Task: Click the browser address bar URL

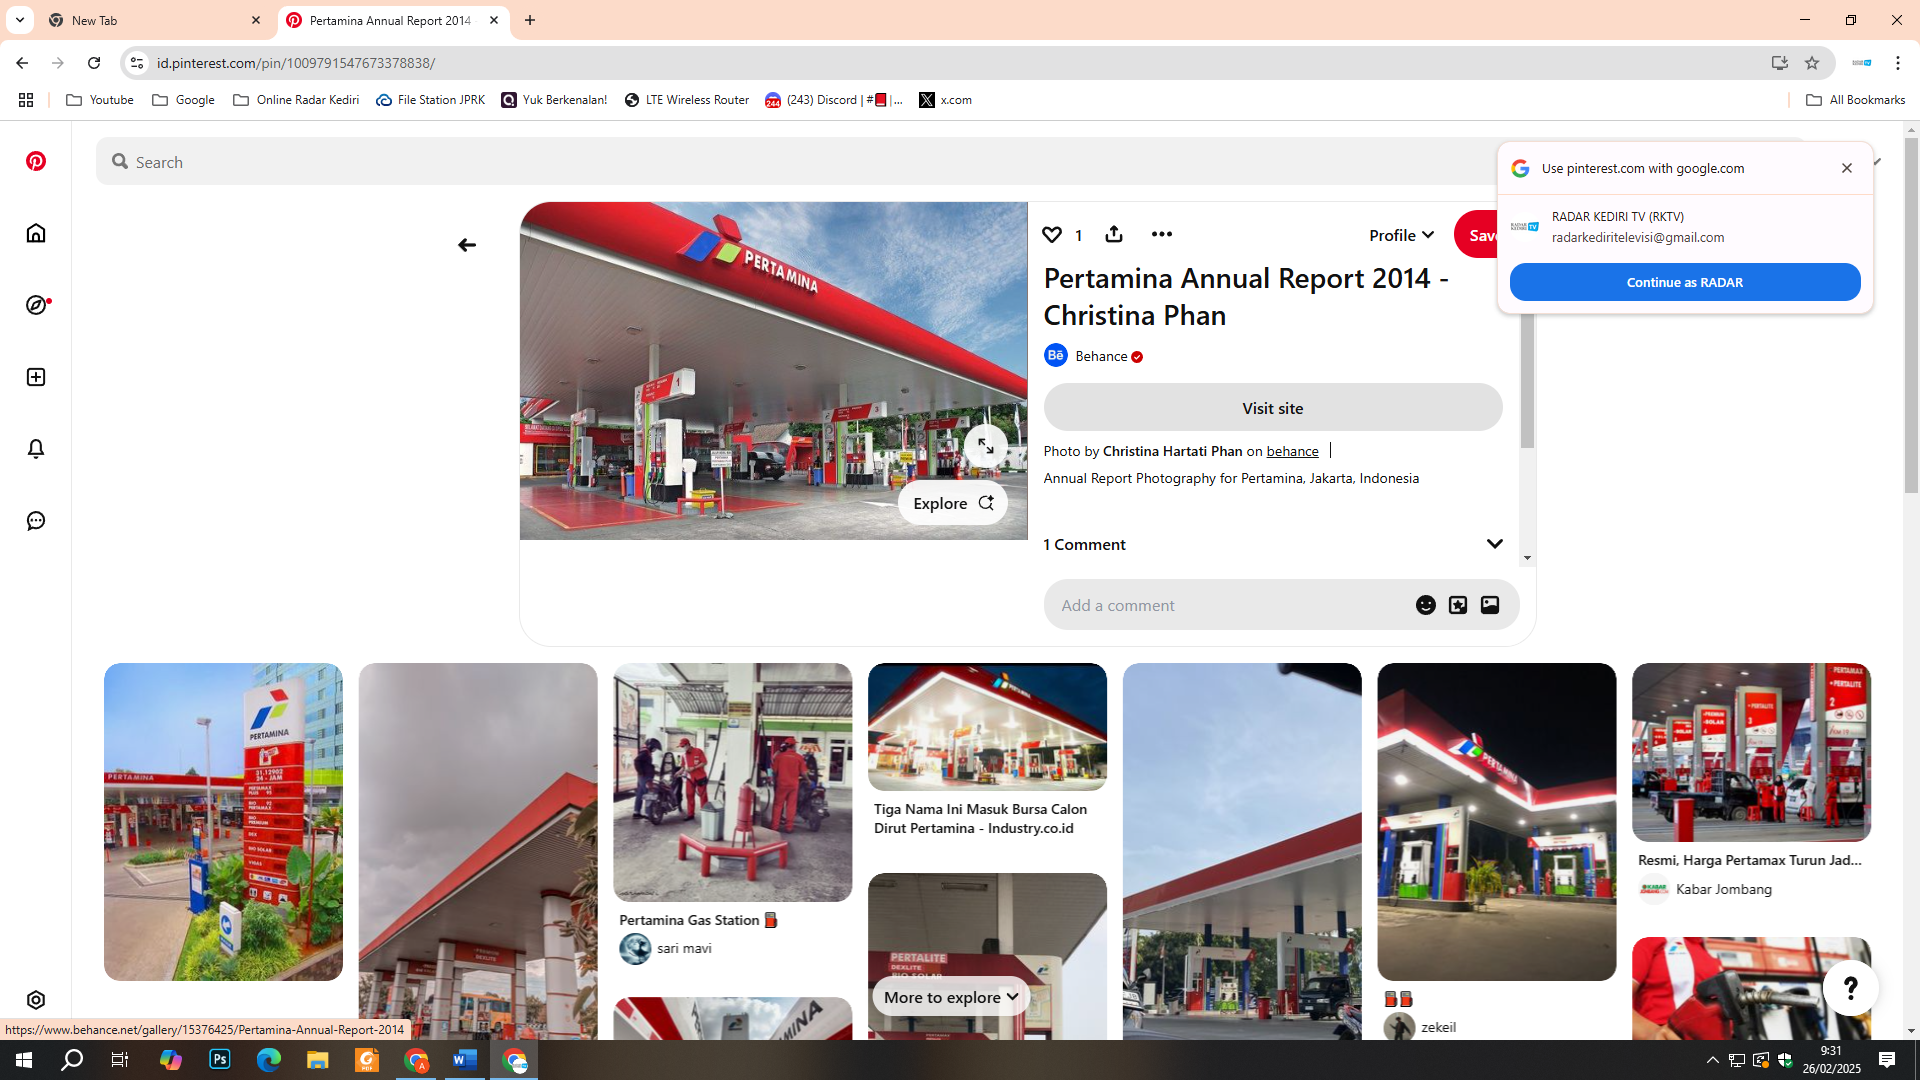Action: 296,63
